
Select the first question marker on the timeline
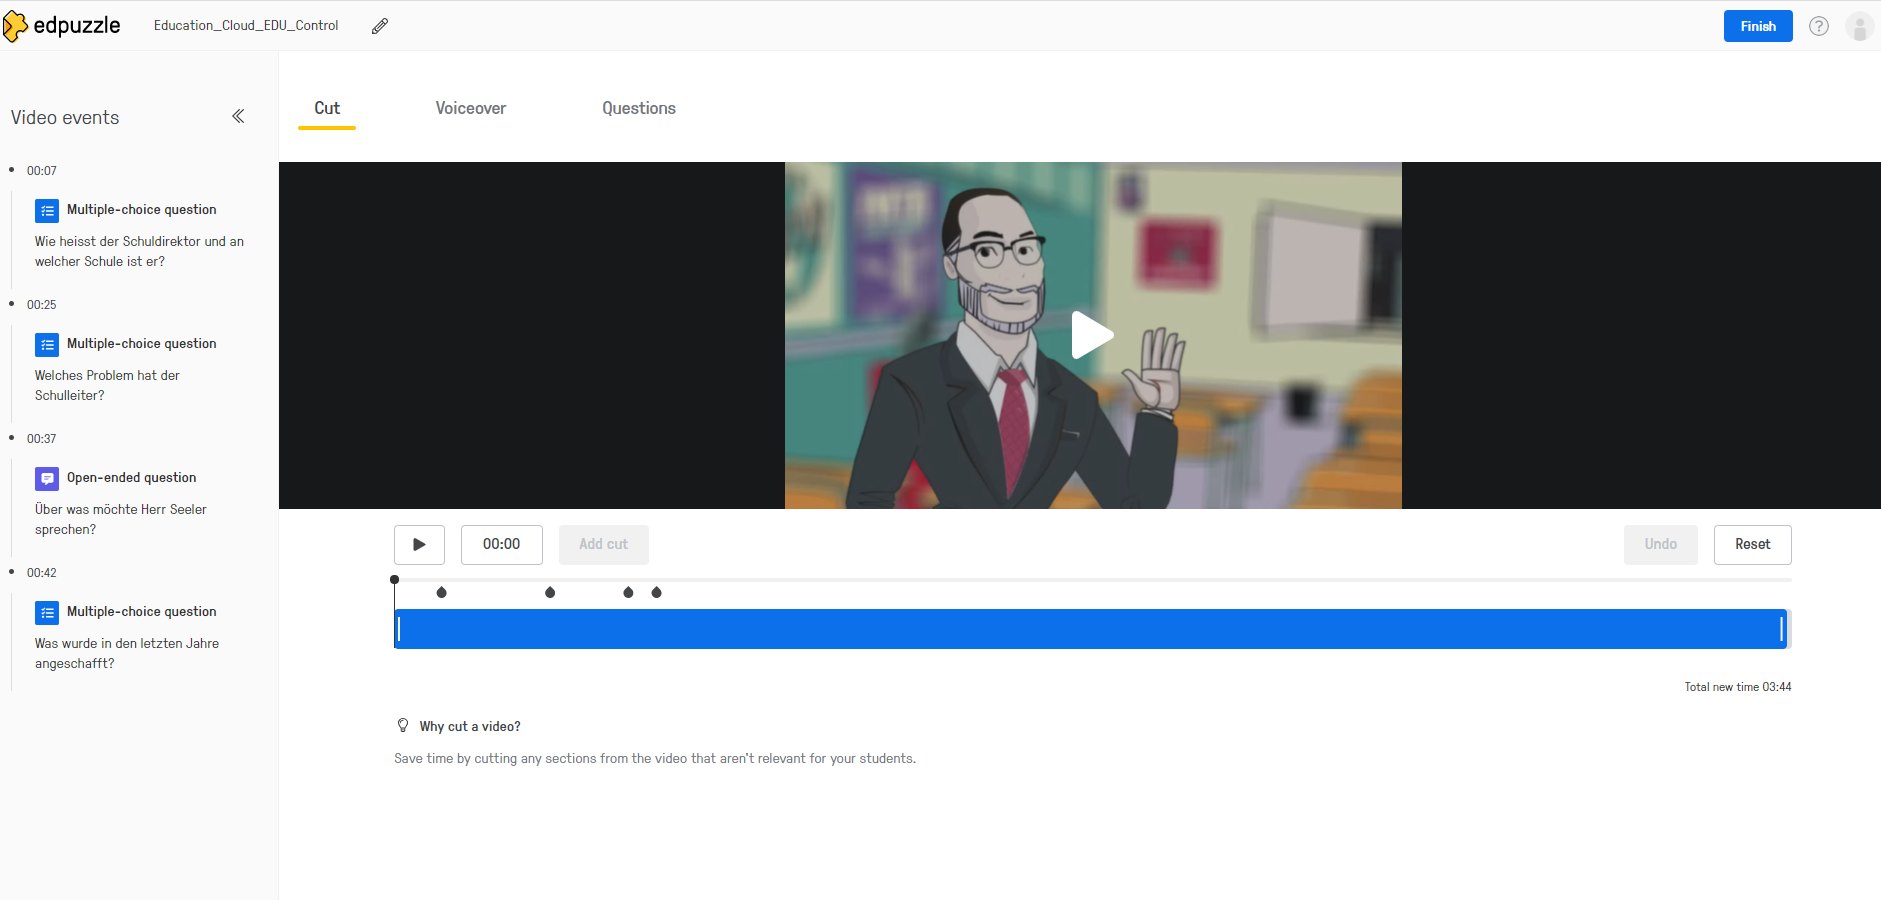442,592
